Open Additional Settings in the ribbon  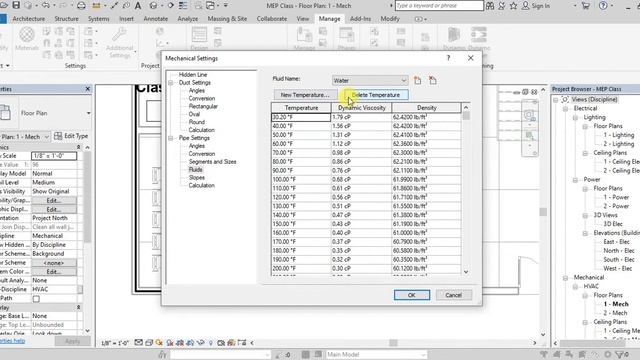point(120,43)
